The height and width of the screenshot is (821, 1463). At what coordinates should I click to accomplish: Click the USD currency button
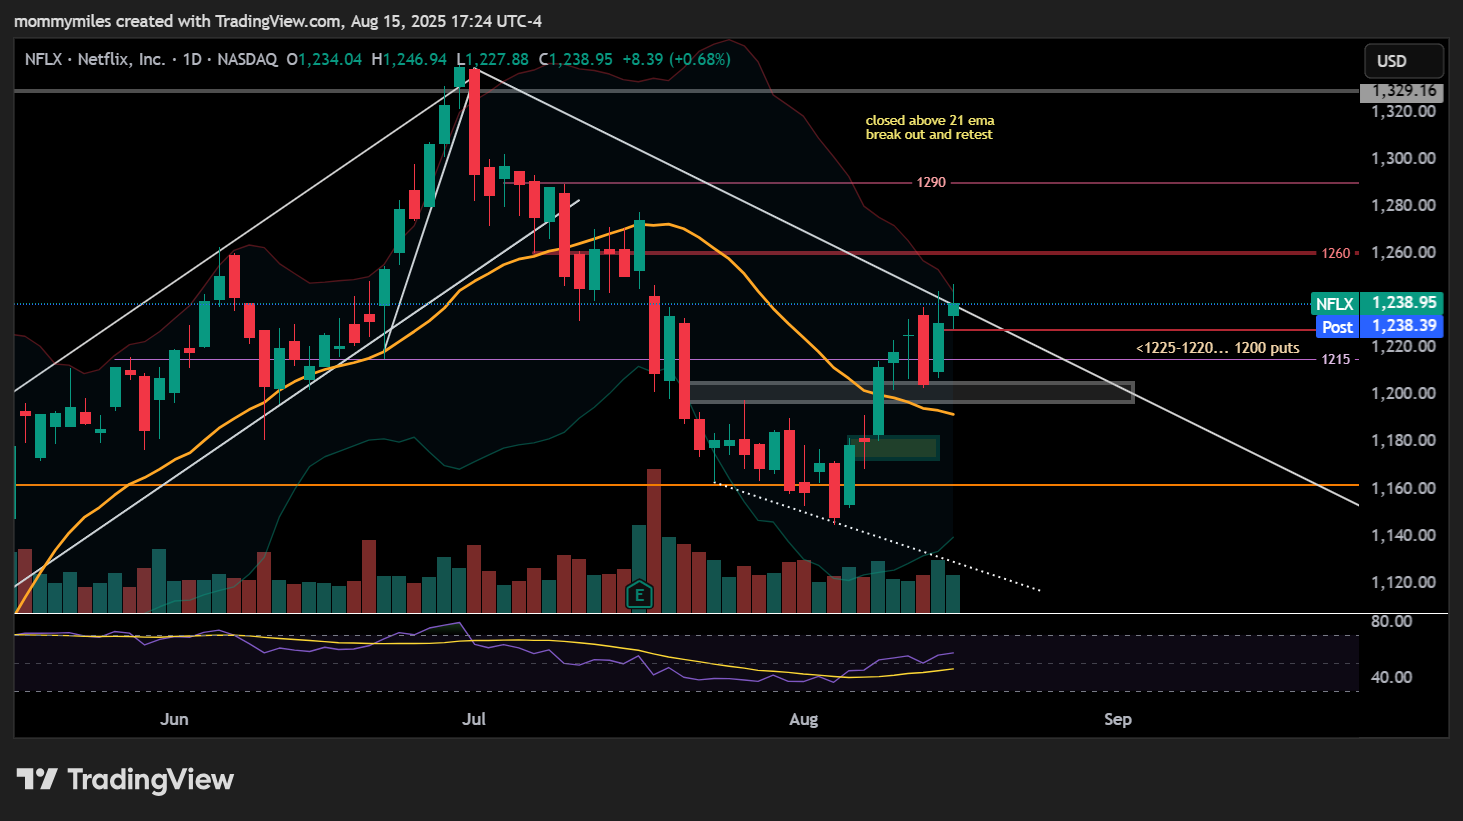1404,61
